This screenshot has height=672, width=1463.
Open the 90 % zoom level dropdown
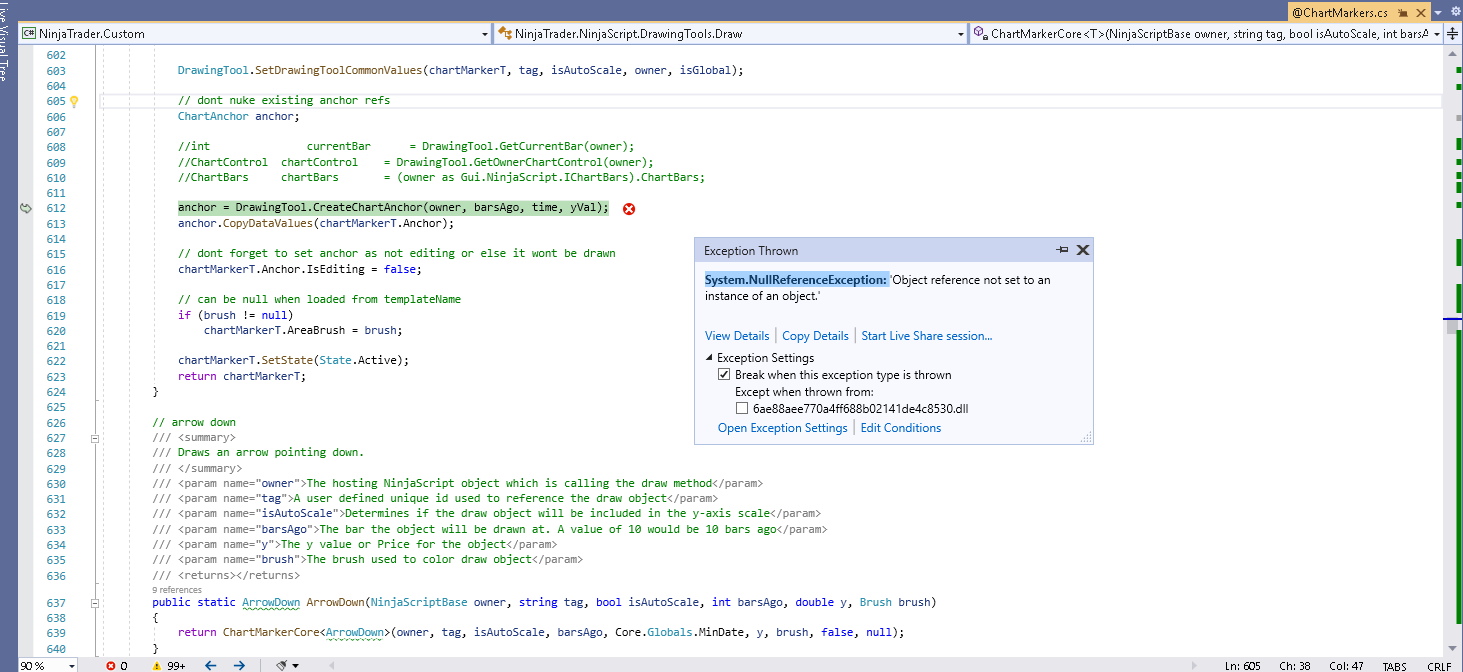pyautogui.click(x=71, y=665)
